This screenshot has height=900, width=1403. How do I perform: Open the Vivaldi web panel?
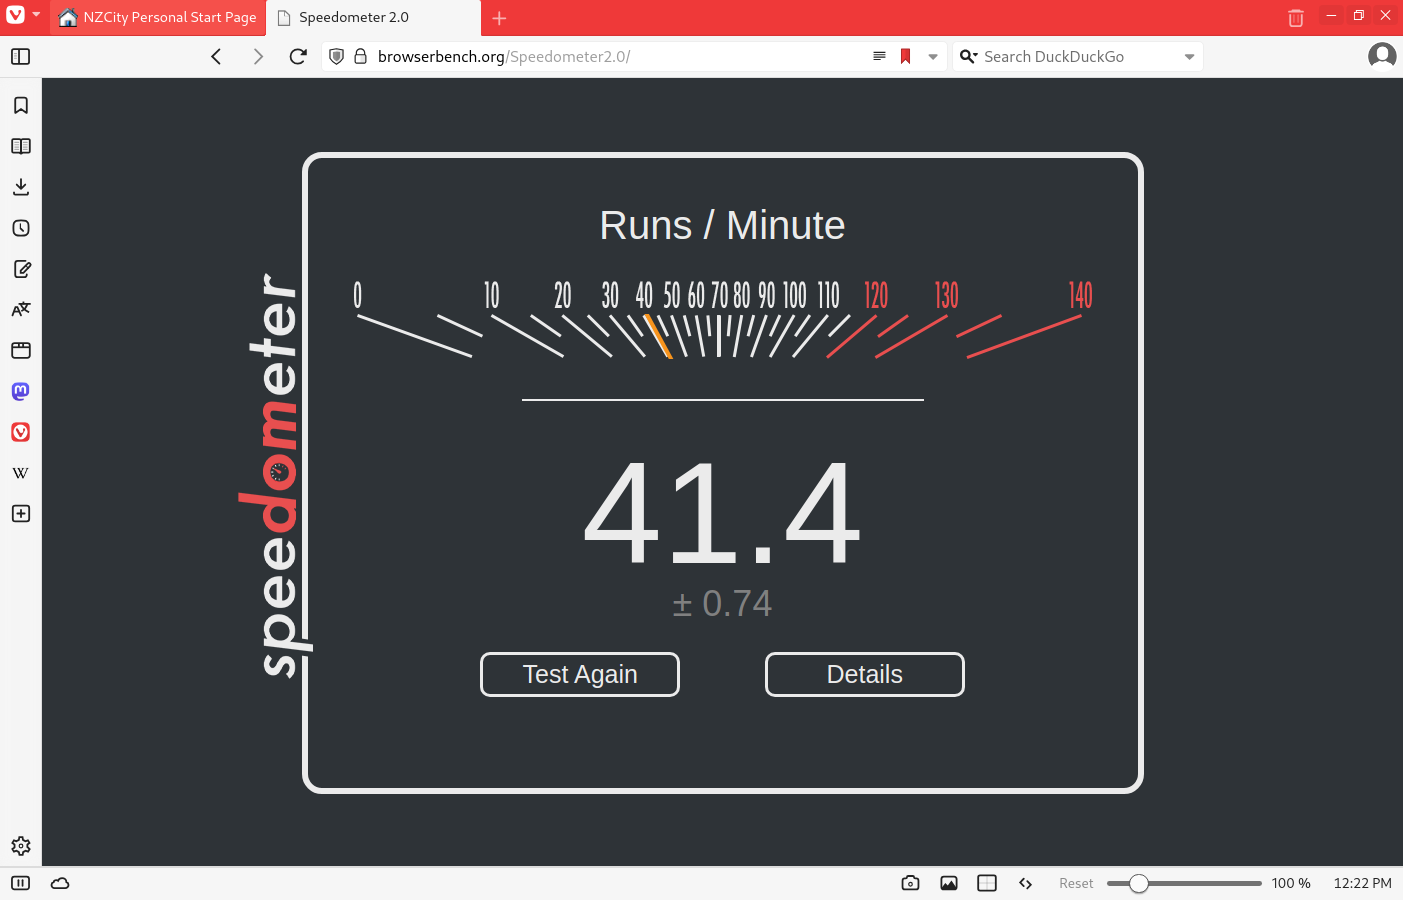coord(21,432)
